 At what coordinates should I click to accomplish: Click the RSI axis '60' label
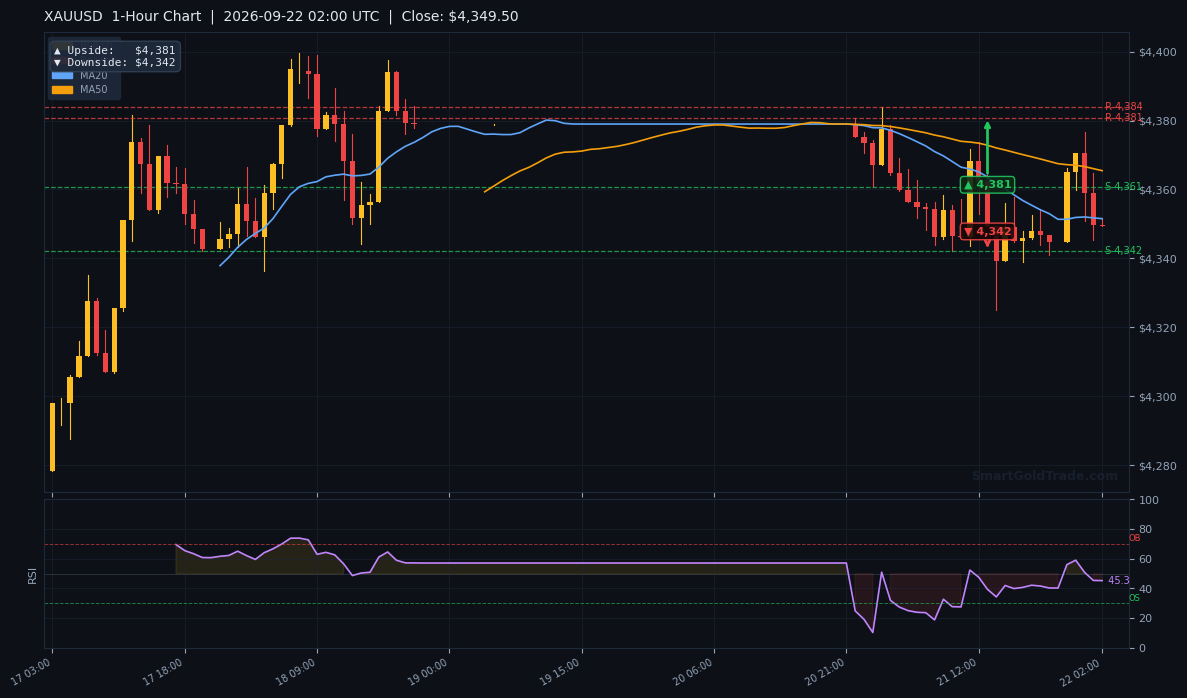1145,559
